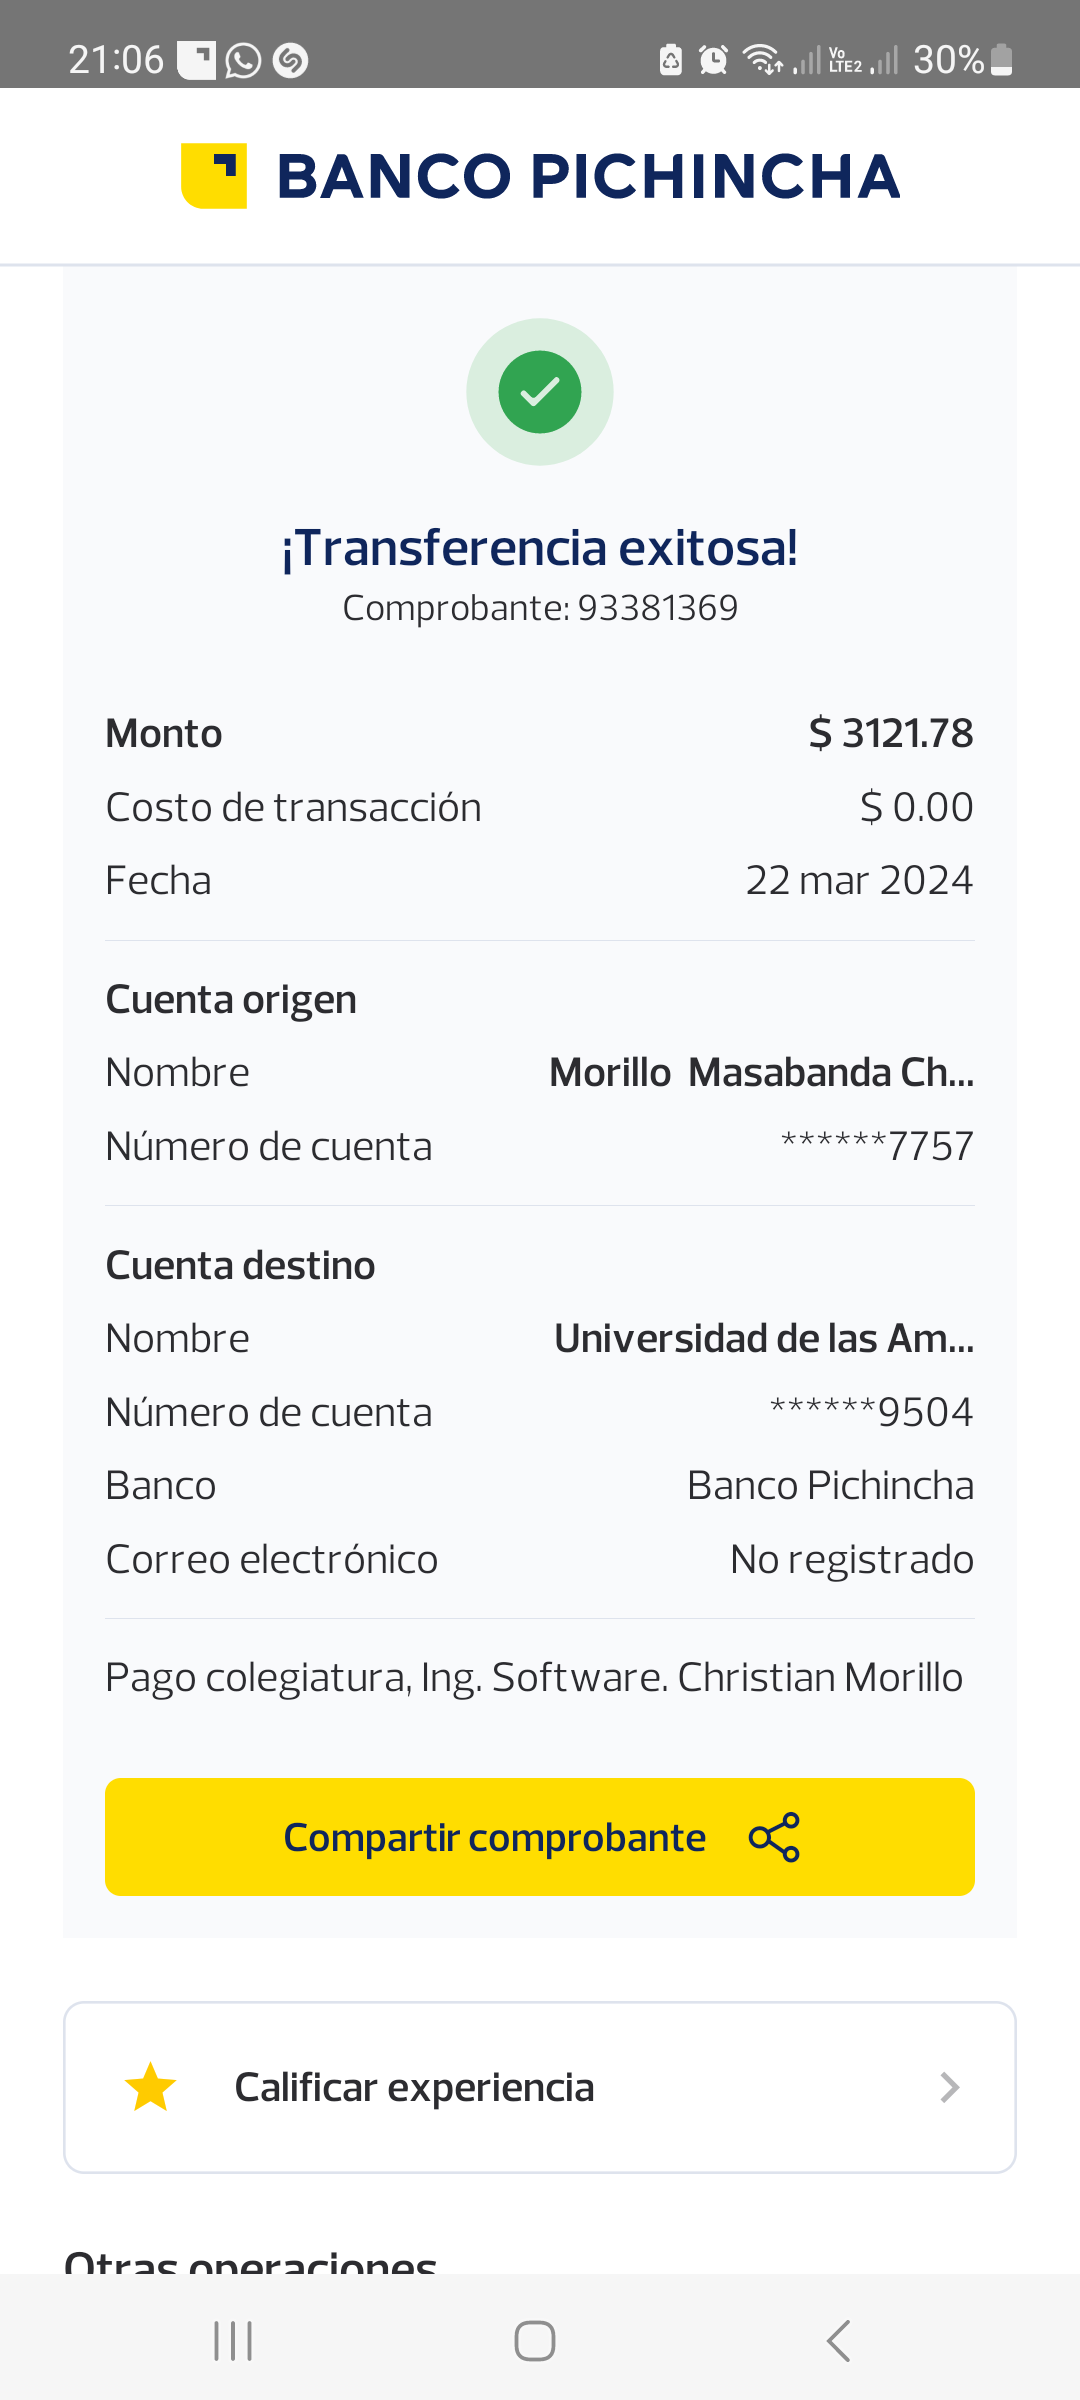The width and height of the screenshot is (1080, 2400).
Task: Tap the Wi-Fi signal icon in status bar
Action: 763,60
